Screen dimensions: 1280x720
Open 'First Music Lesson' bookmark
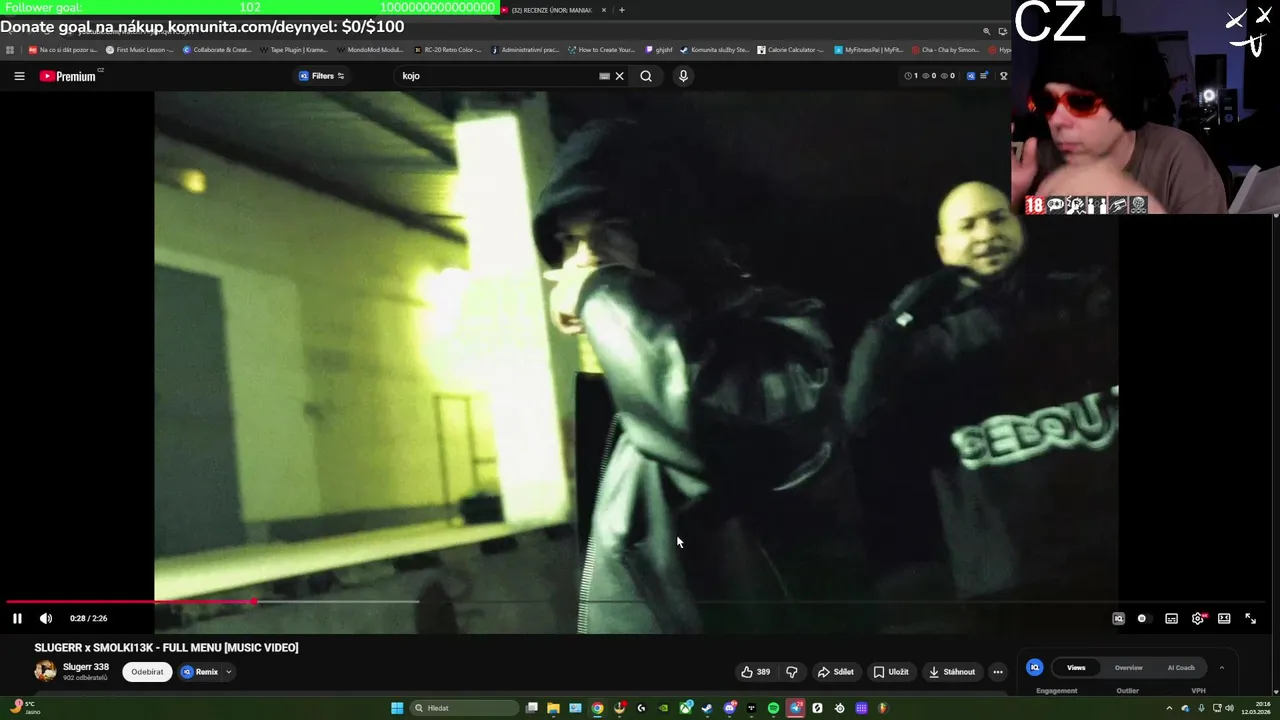[x=139, y=49]
